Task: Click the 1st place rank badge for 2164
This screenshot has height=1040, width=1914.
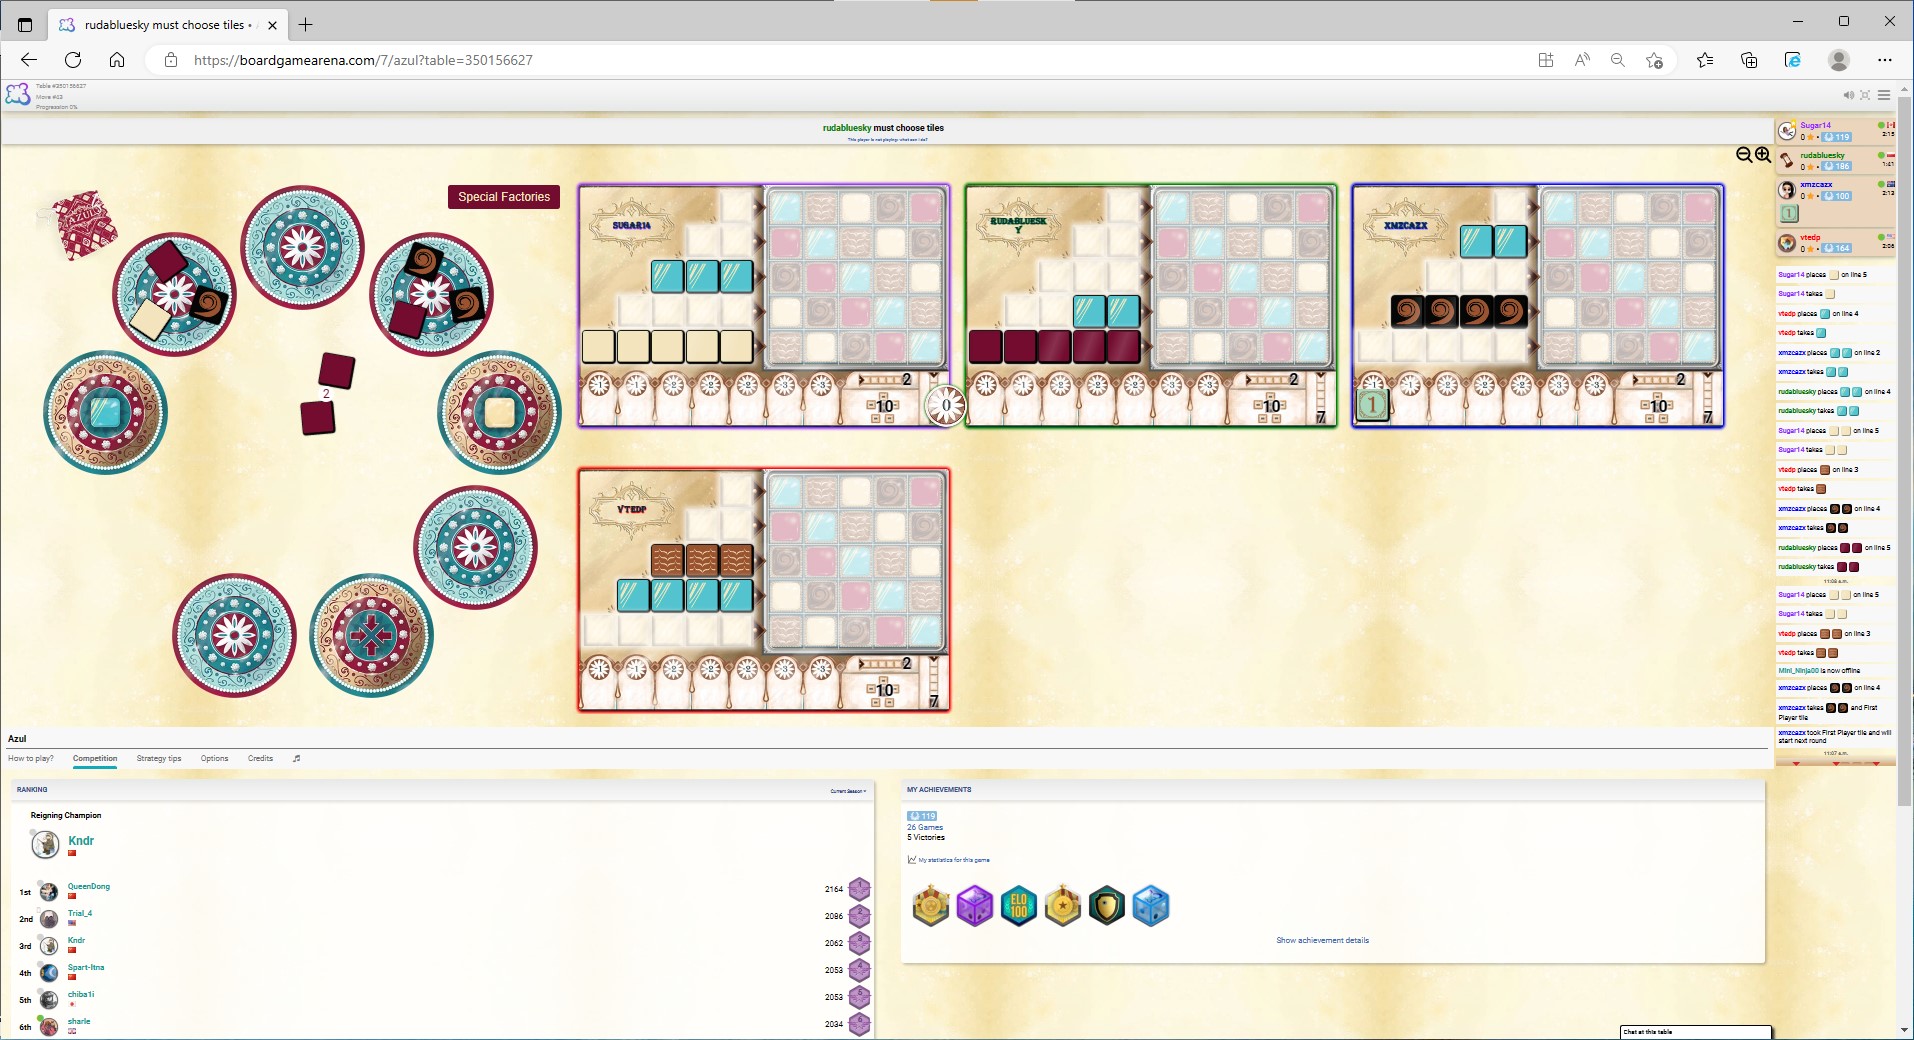Action: (x=859, y=889)
